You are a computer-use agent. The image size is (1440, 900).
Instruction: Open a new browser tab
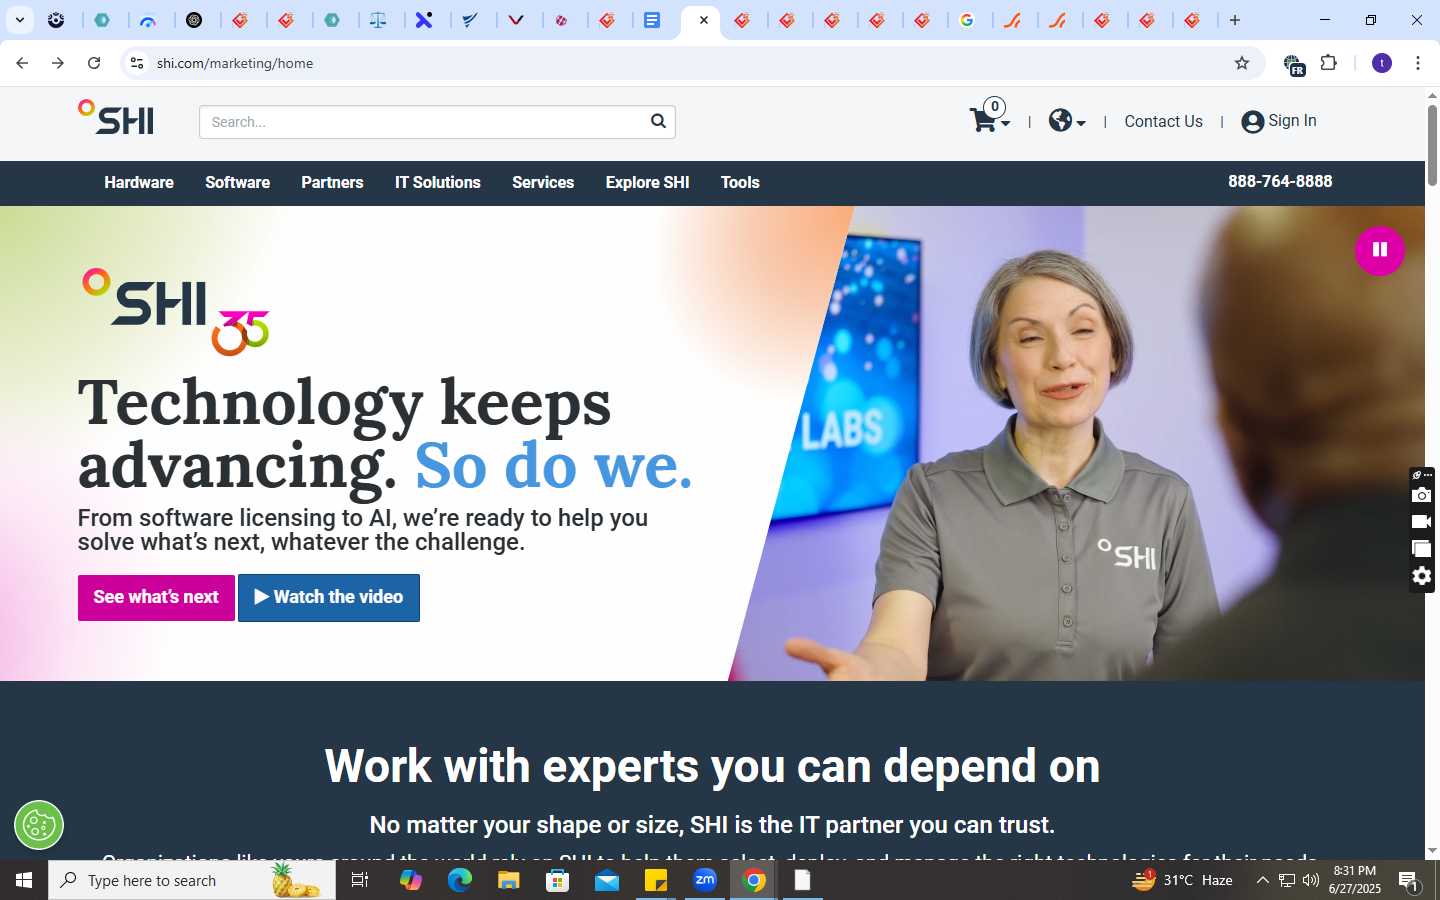pos(1235,20)
